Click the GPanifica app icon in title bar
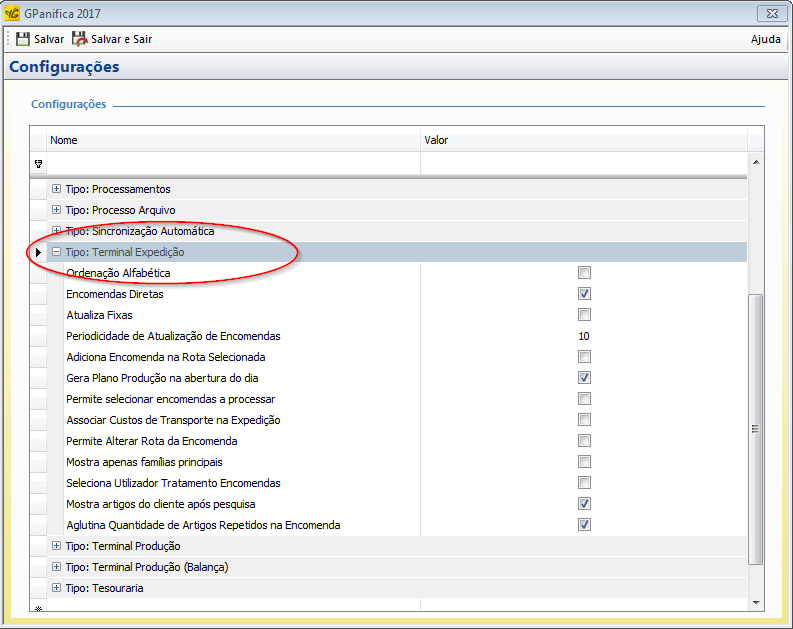 click(x=12, y=14)
